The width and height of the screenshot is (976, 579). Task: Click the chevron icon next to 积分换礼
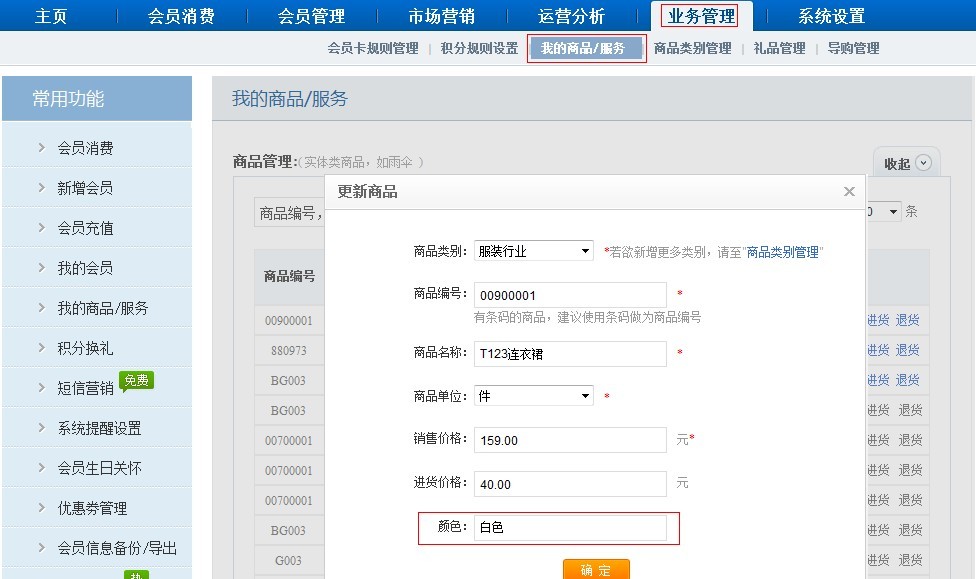pyautogui.click(x=41, y=348)
